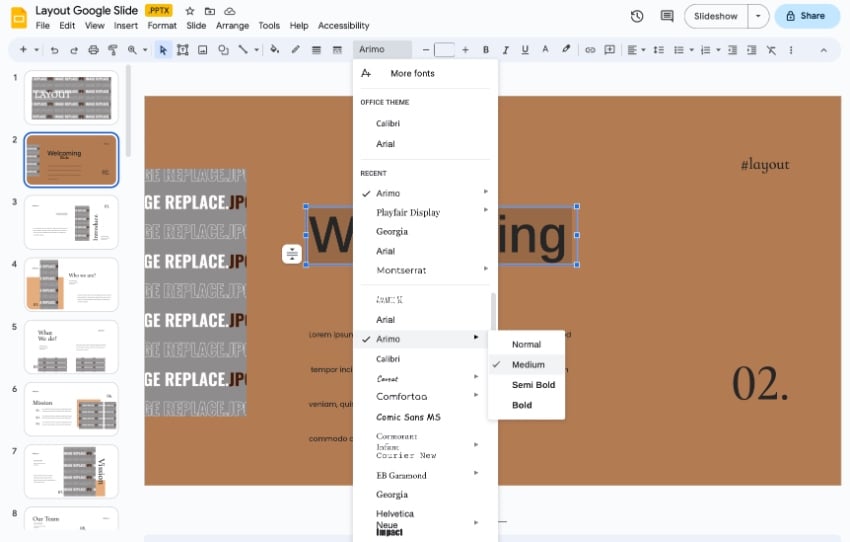This screenshot has height=542, width=850.
Task: Open the text color picker
Action: tap(544, 49)
